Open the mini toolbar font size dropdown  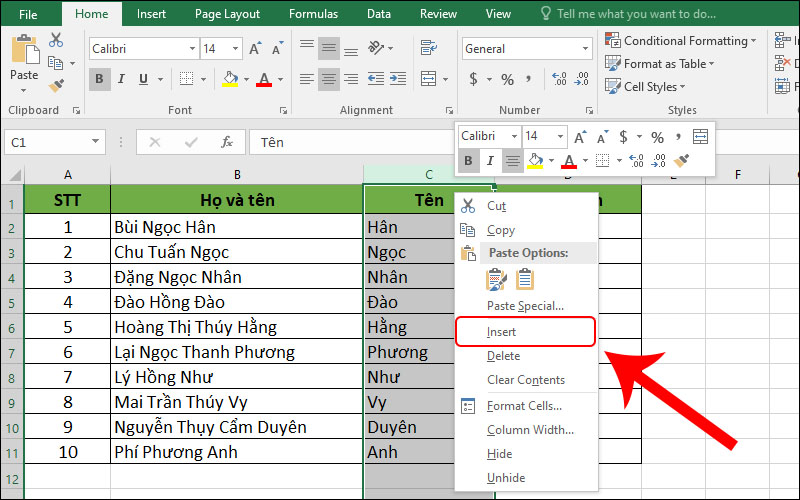(x=560, y=136)
